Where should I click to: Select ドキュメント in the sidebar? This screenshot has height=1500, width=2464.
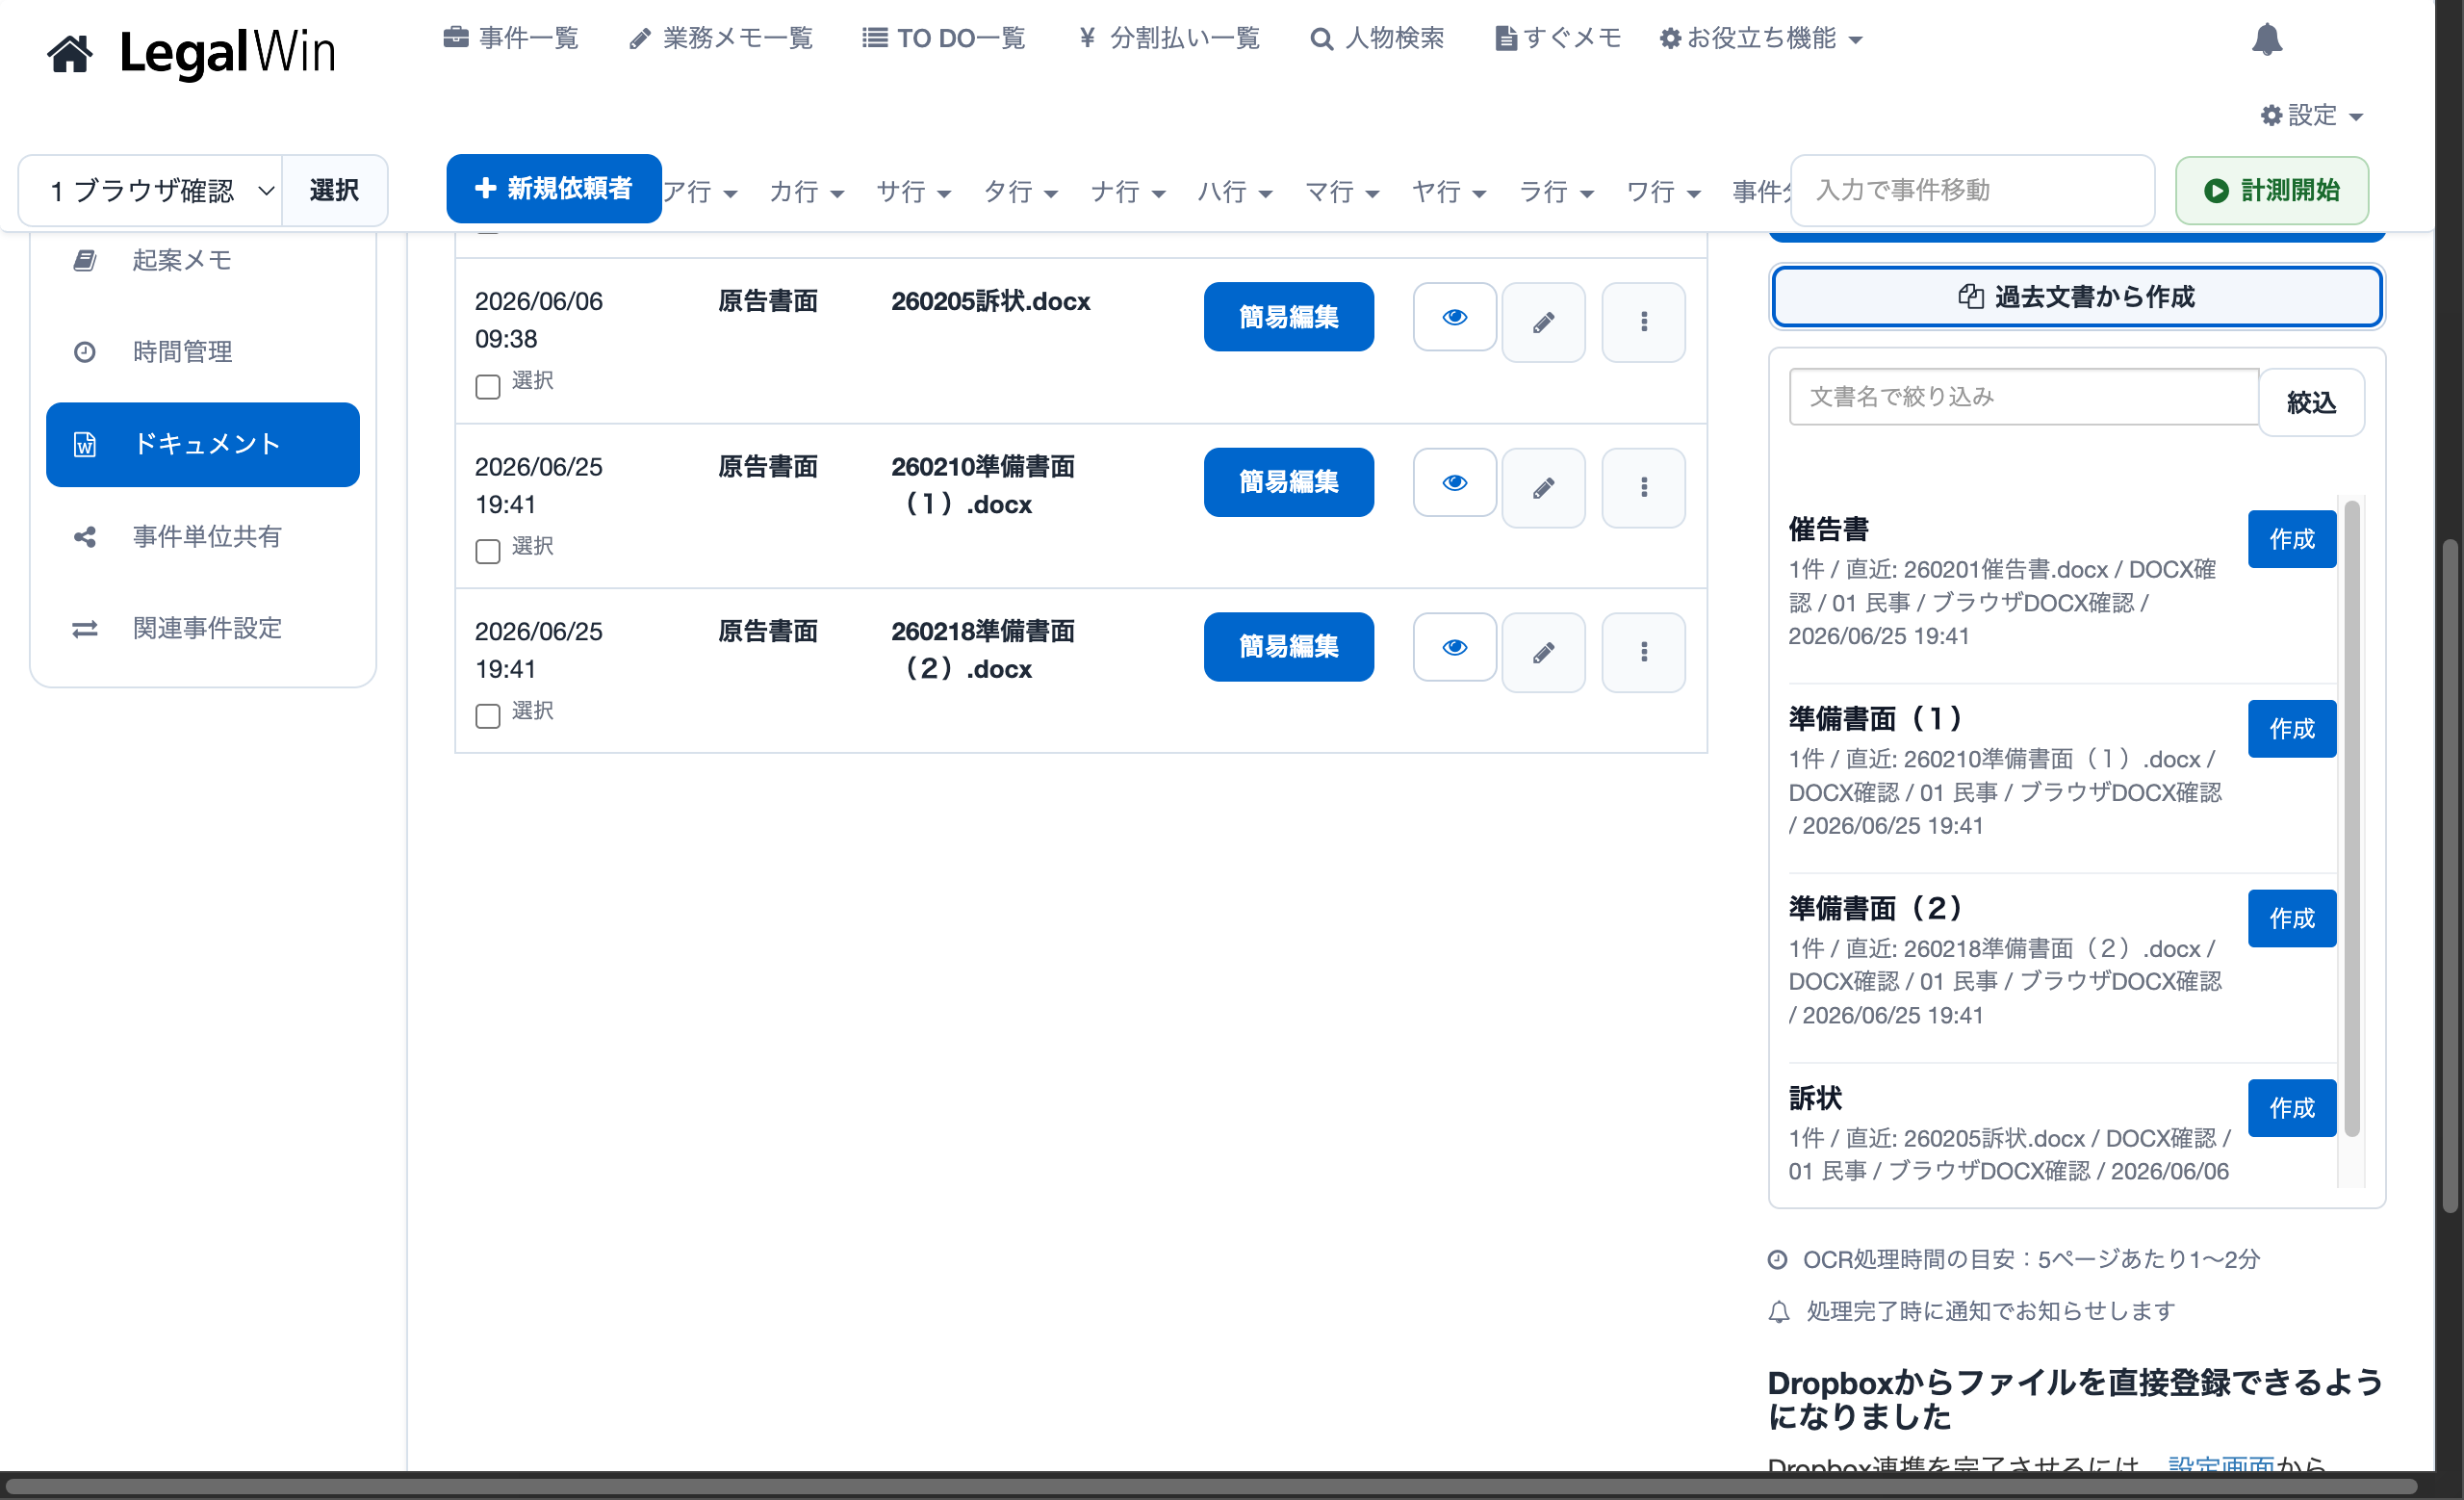coord(203,444)
